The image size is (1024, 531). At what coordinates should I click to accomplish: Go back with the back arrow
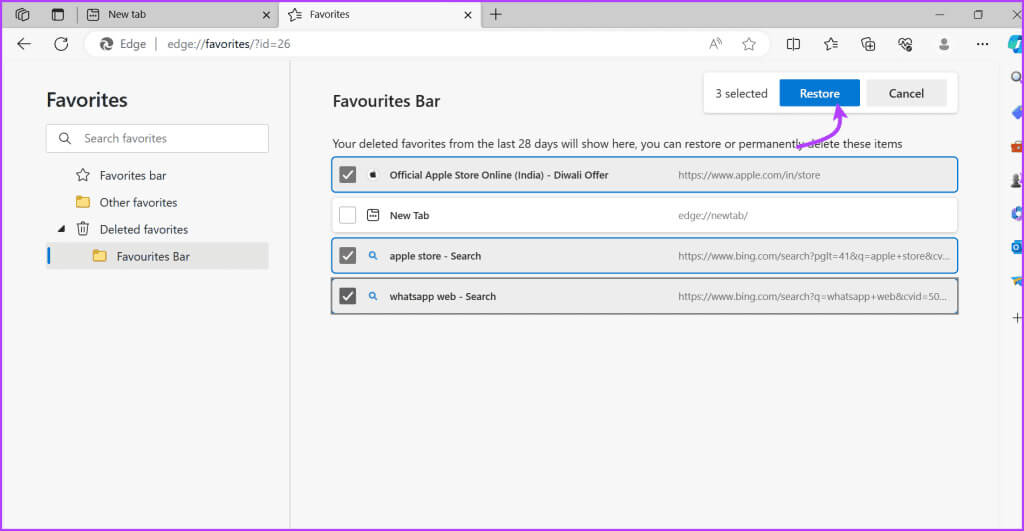point(24,44)
